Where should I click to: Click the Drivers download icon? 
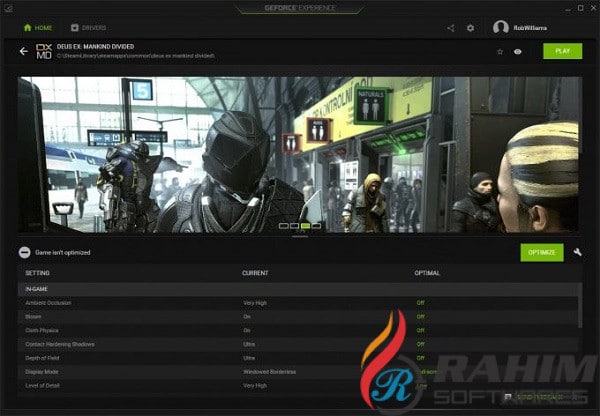coord(75,28)
